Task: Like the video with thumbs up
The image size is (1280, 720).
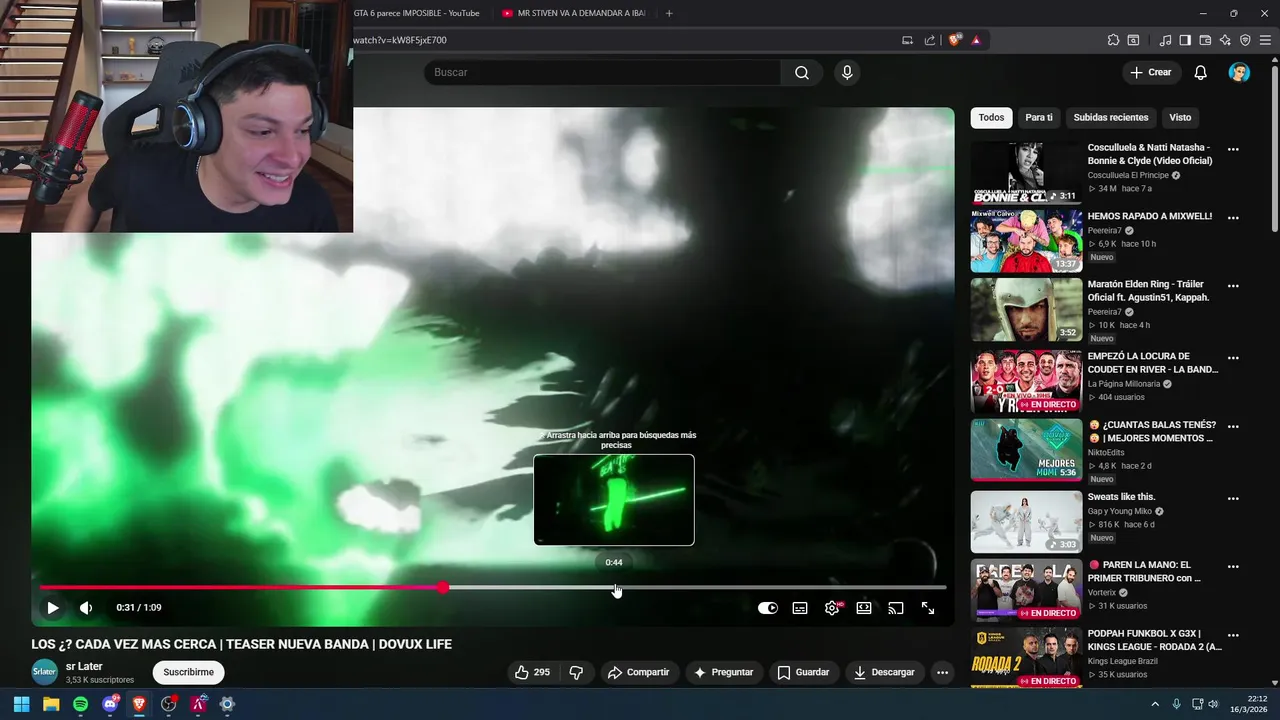Action: [532, 672]
